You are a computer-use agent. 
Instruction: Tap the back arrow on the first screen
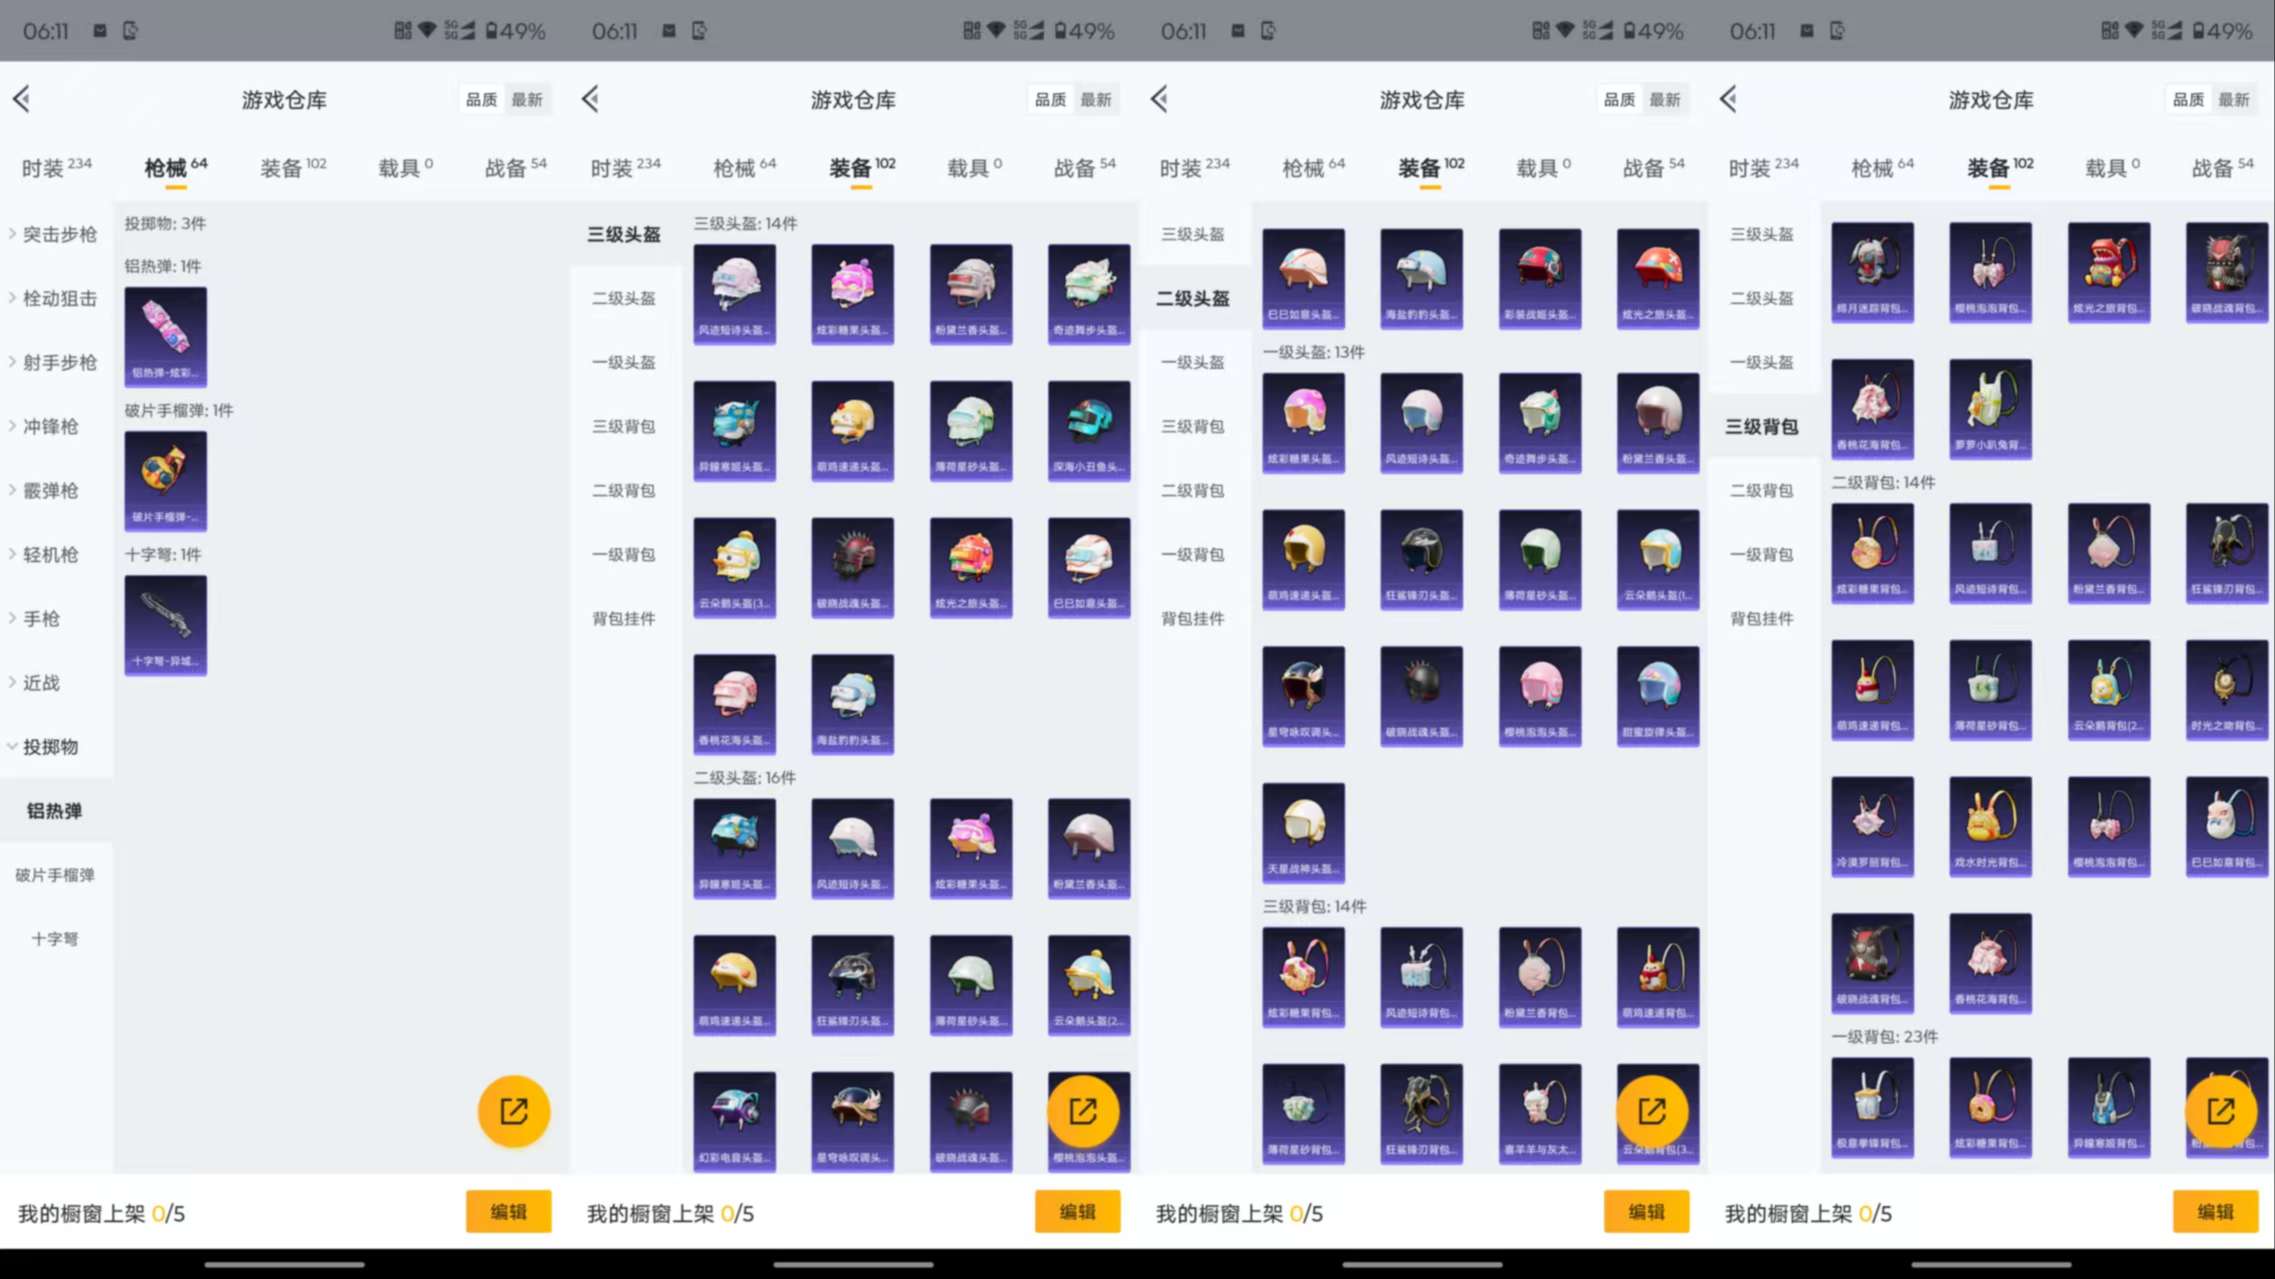tap(22, 99)
